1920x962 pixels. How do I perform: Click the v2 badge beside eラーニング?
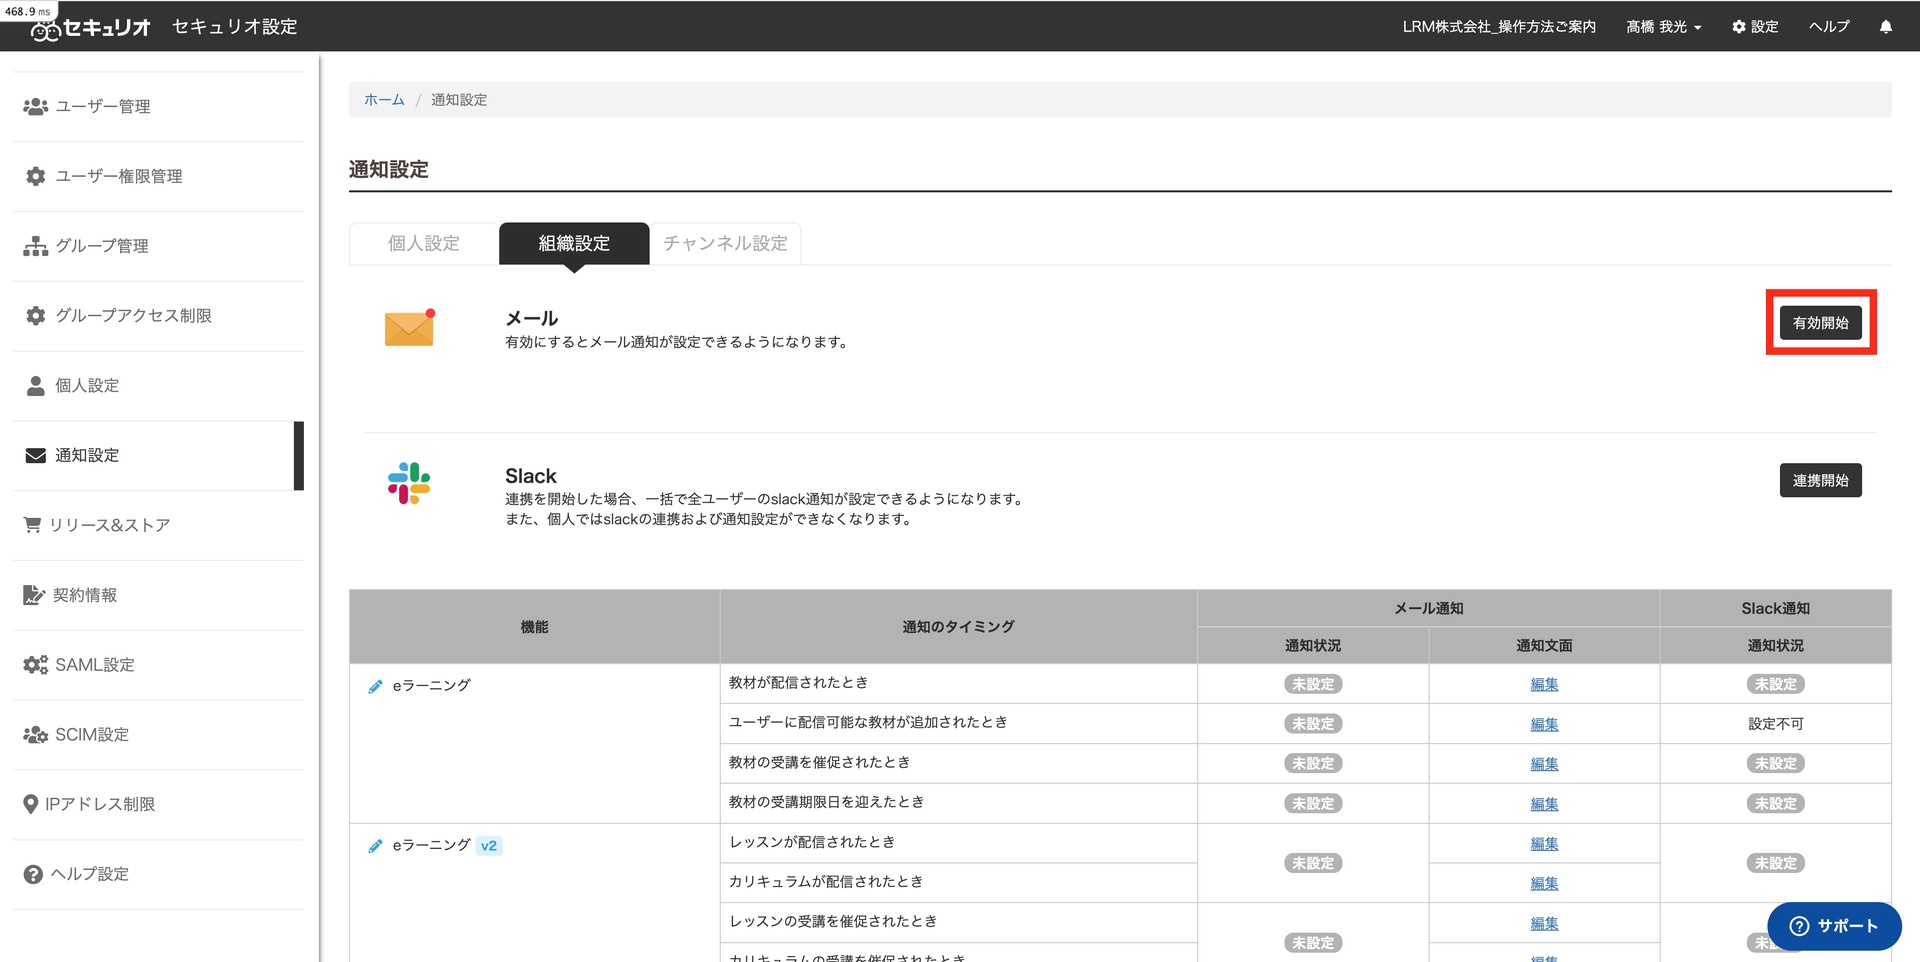click(x=489, y=846)
